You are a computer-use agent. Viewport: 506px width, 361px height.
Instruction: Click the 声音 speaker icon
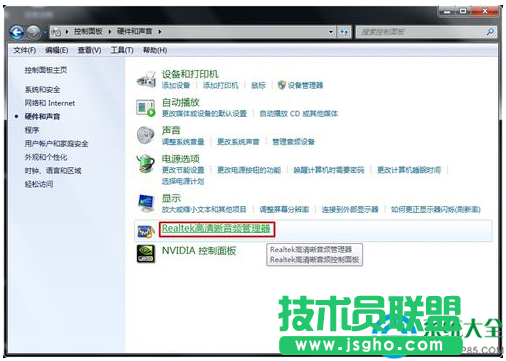(146, 135)
